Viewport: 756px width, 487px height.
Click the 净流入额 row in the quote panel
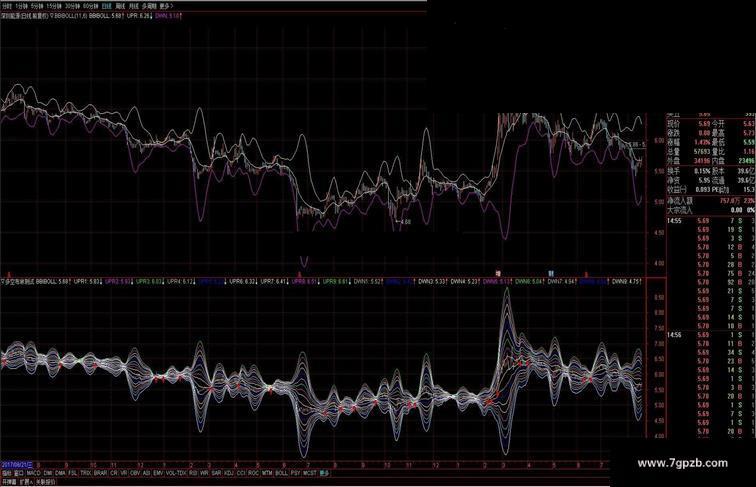coord(711,200)
